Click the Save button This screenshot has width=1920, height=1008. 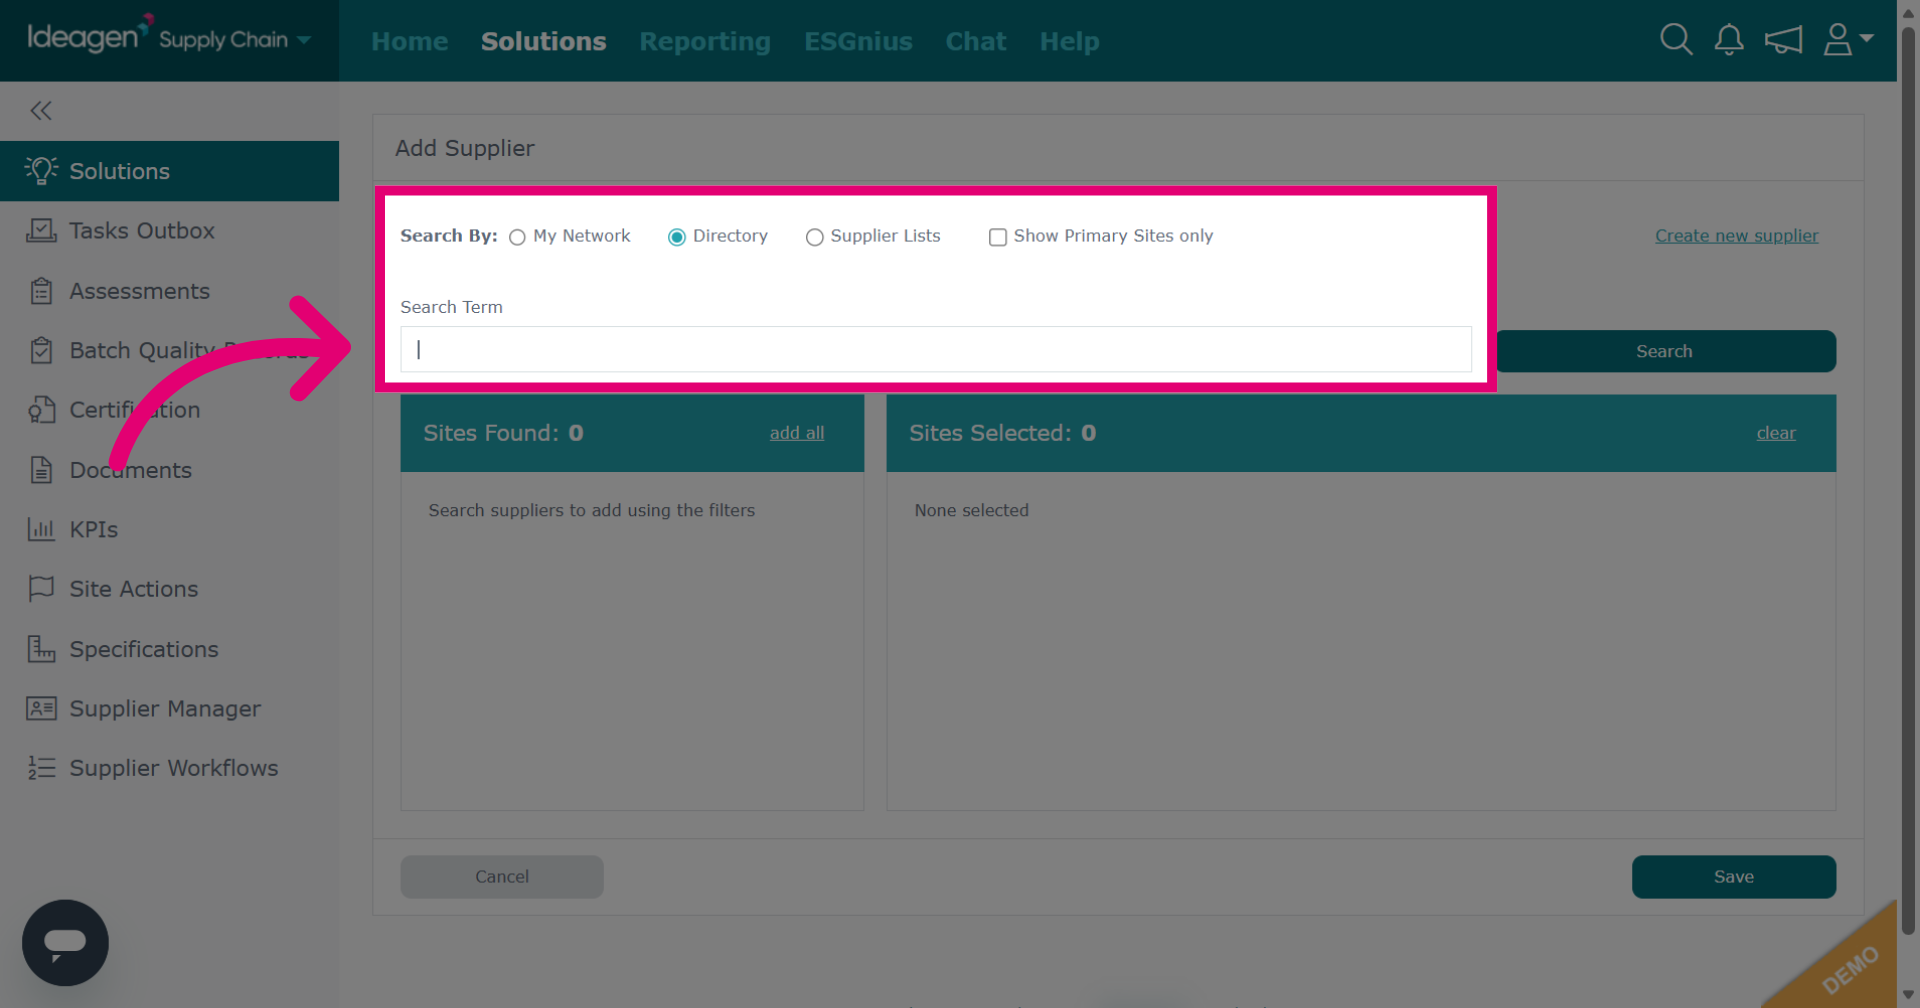coord(1734,877)
